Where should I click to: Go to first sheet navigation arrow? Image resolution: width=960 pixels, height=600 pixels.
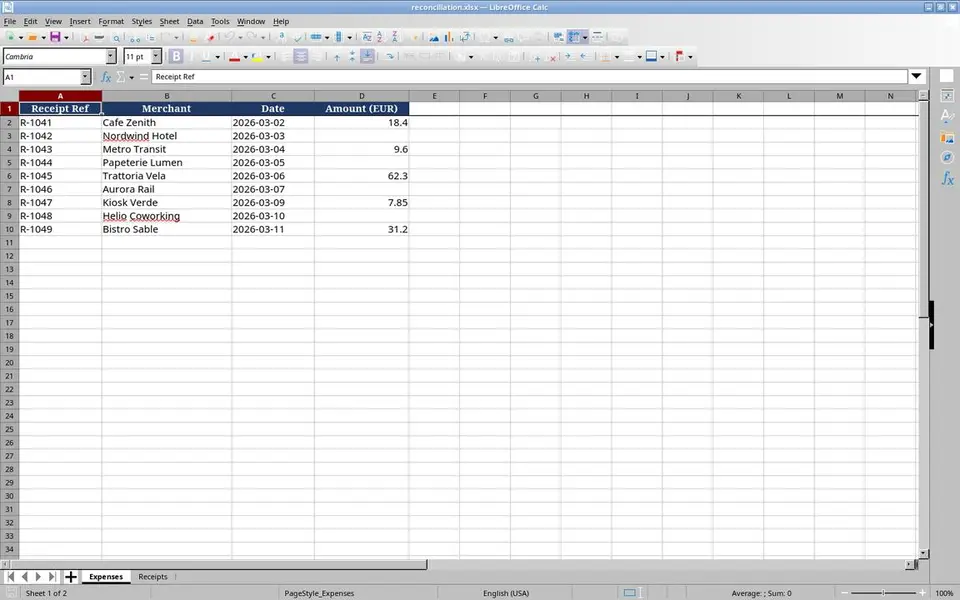[10, 577]
